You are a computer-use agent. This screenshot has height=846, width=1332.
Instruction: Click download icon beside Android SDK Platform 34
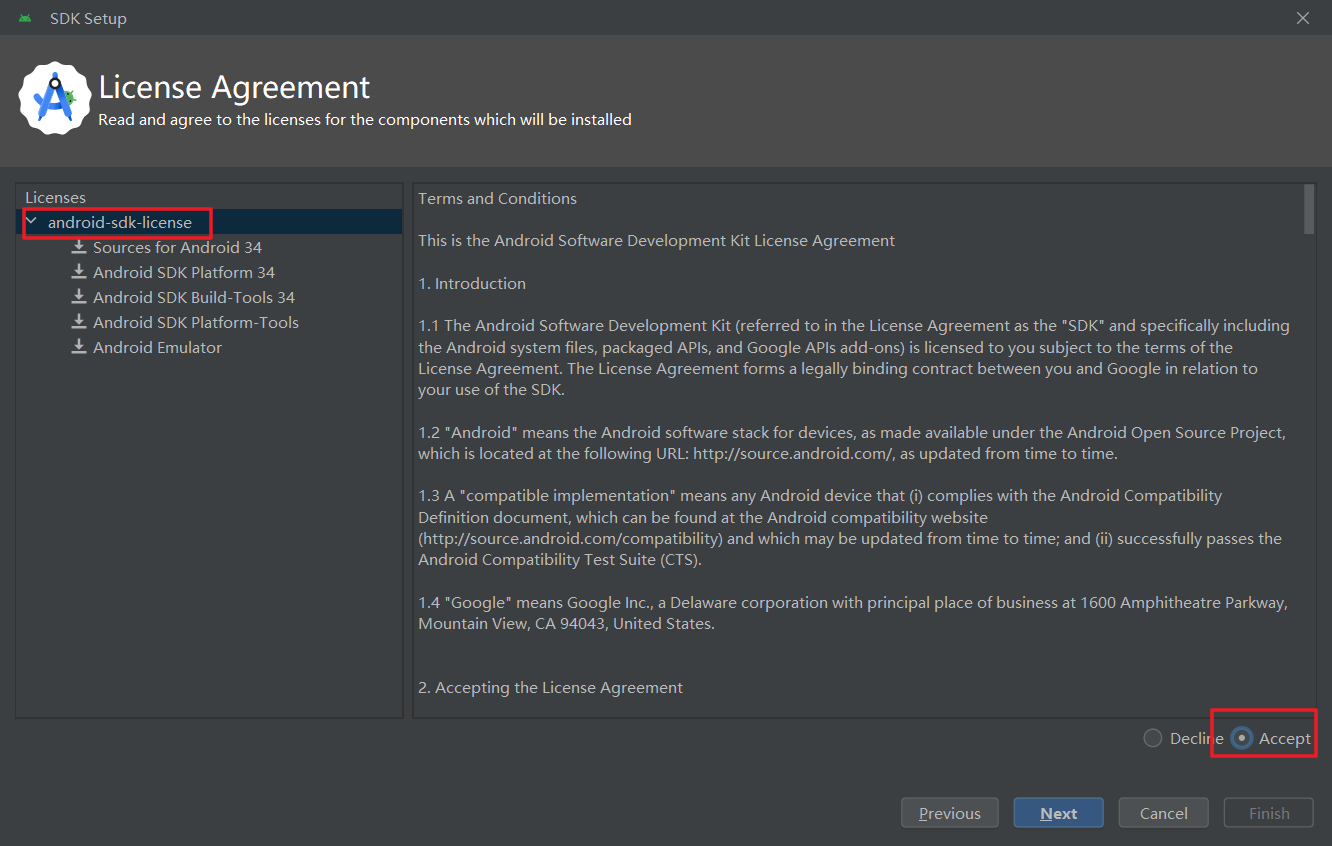tap(79, 272)
